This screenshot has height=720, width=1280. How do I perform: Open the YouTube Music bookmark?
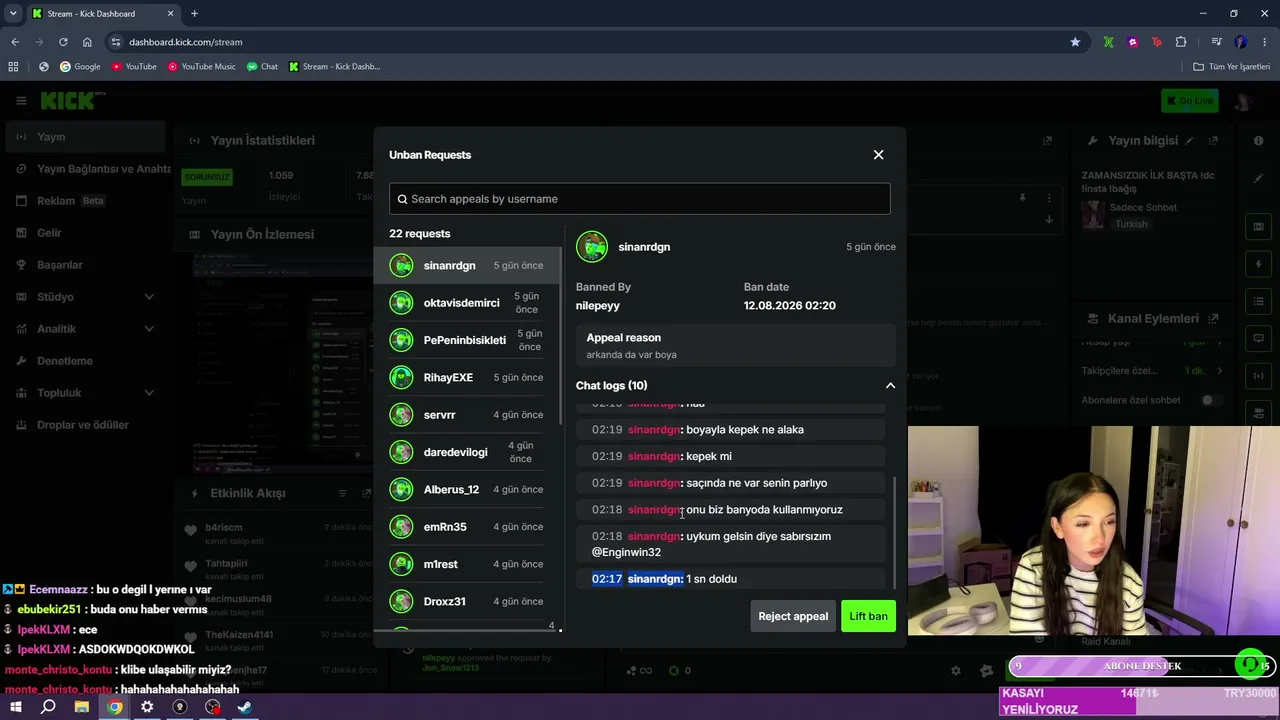(202, 67)
